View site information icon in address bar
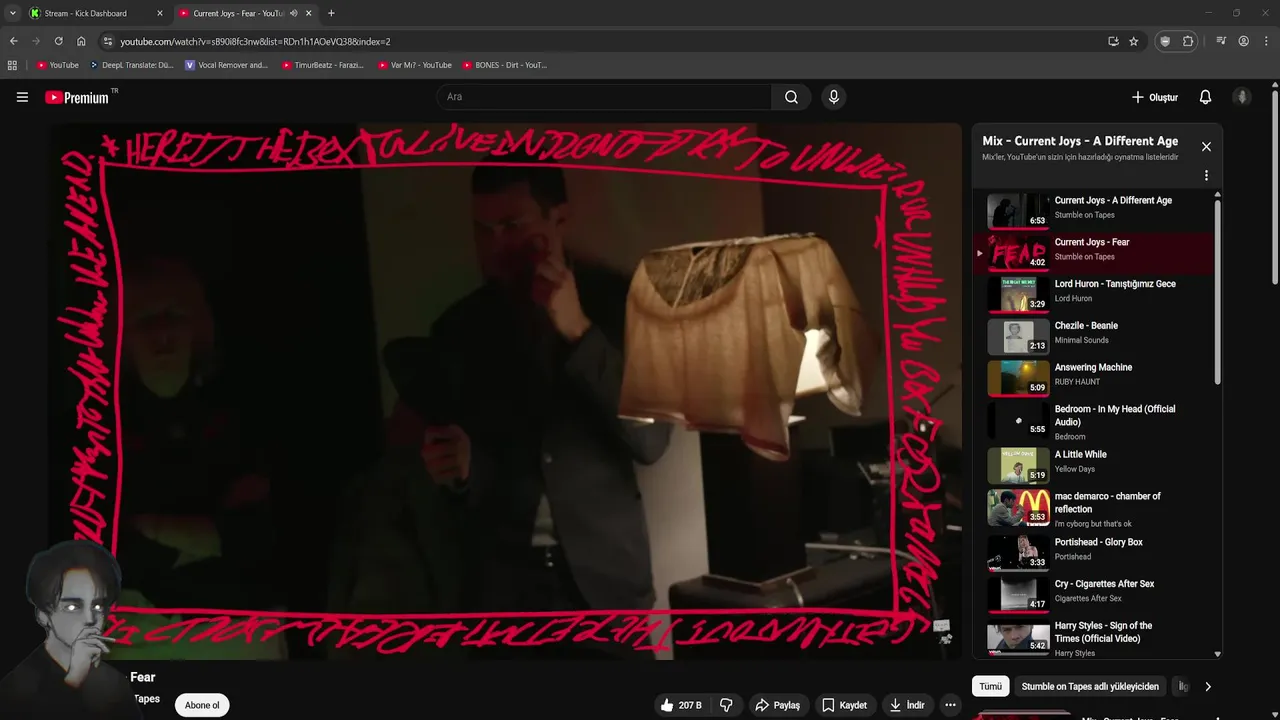This screenshot has height=720, width=1280. tap(108, 41)
